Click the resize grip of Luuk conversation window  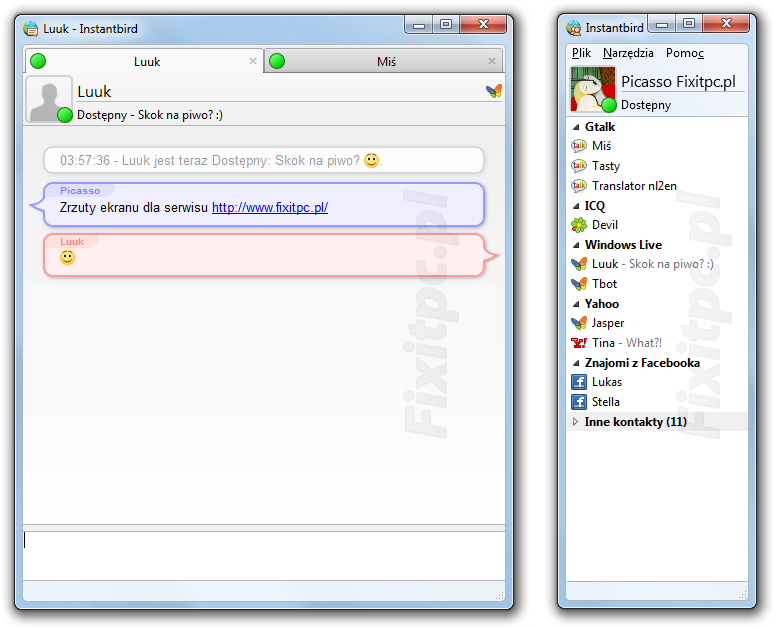(500, 595)
